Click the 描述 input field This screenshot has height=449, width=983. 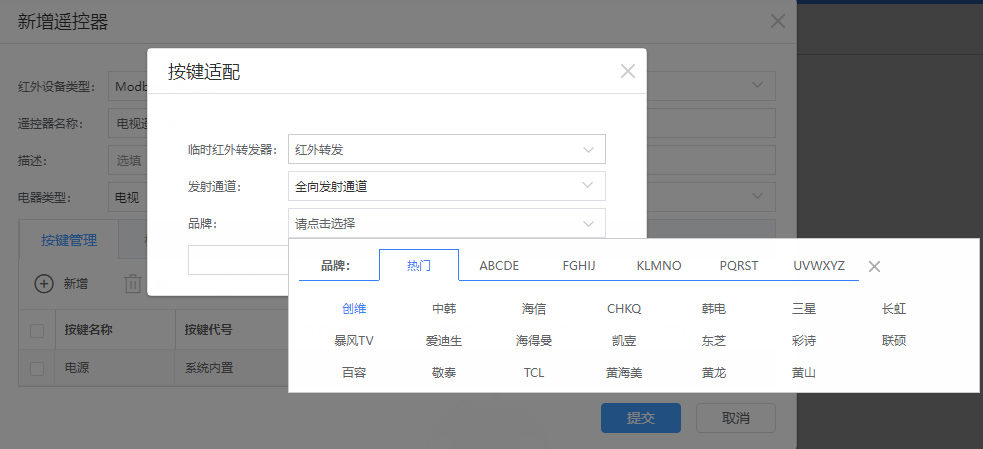[442, 160]
